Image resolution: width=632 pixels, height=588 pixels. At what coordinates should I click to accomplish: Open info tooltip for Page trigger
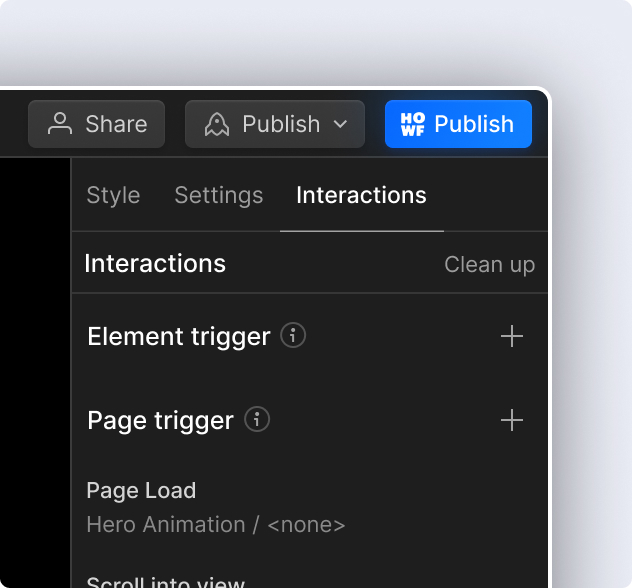257,420
